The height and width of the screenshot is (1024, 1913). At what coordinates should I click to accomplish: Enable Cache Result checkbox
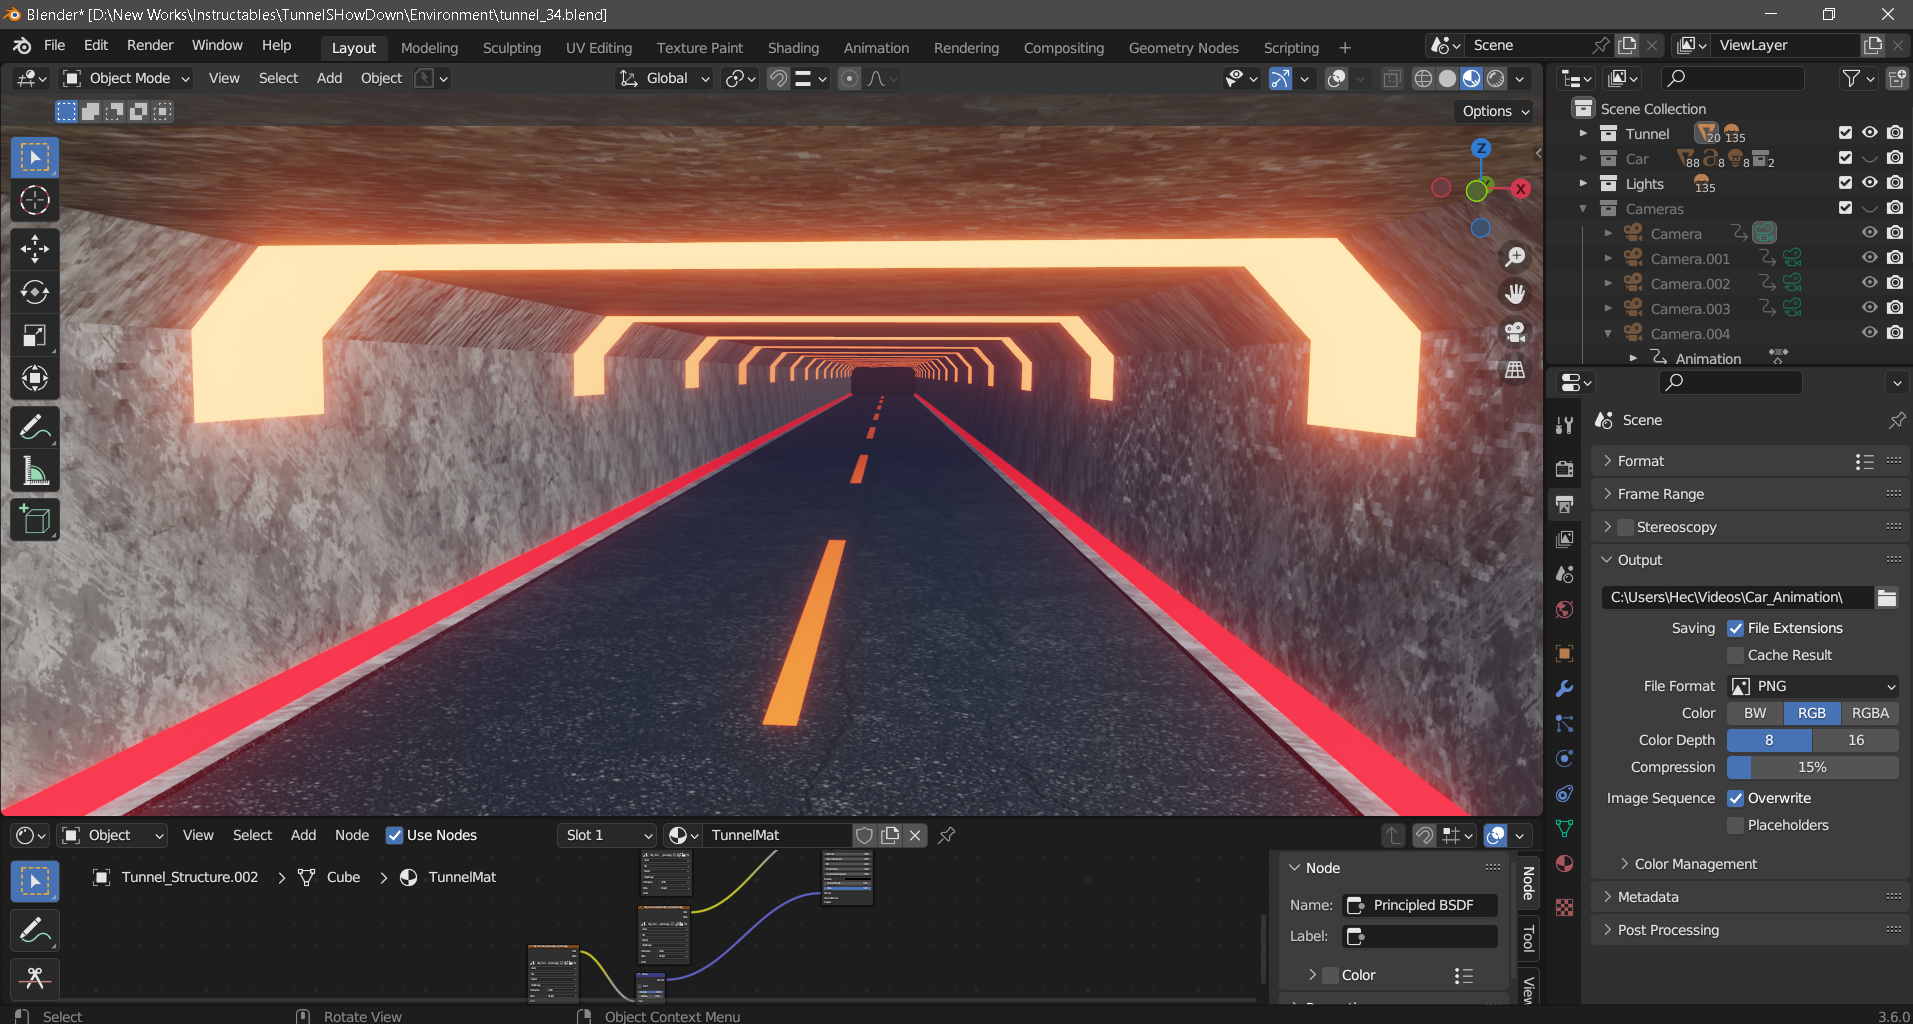[1736, 655]
